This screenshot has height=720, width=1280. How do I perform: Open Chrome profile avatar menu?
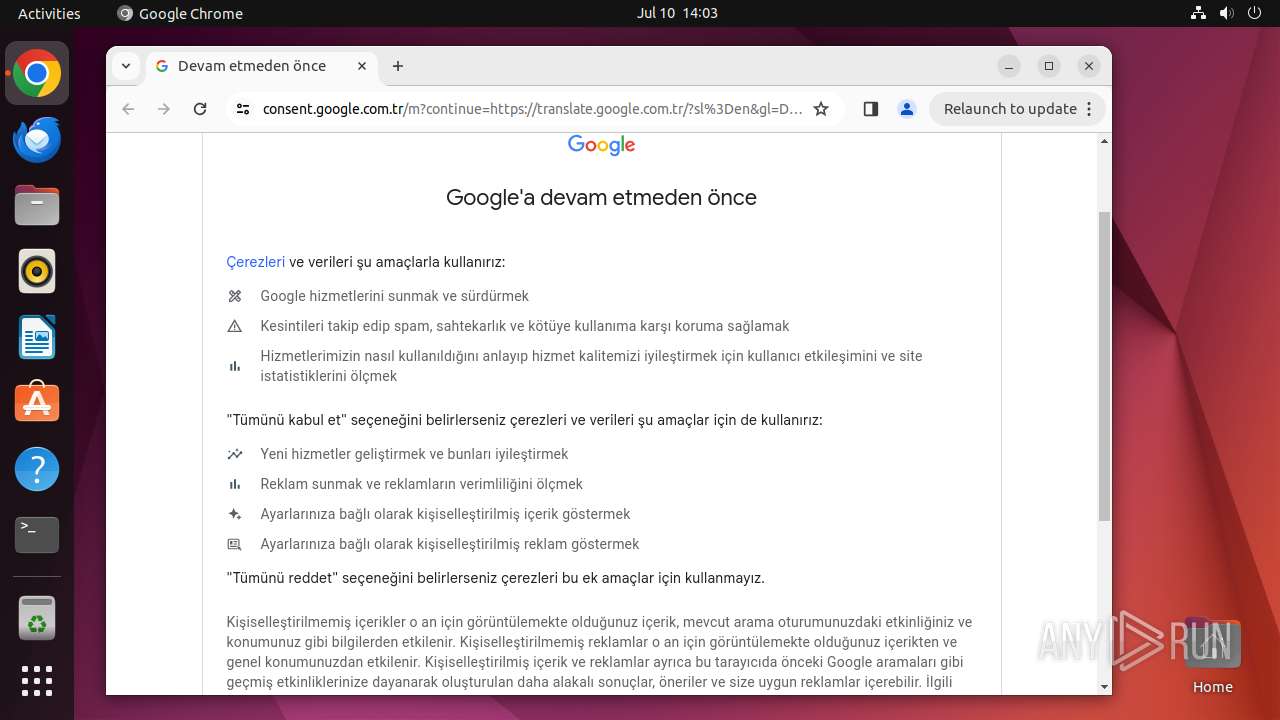[x=907, y=109]
